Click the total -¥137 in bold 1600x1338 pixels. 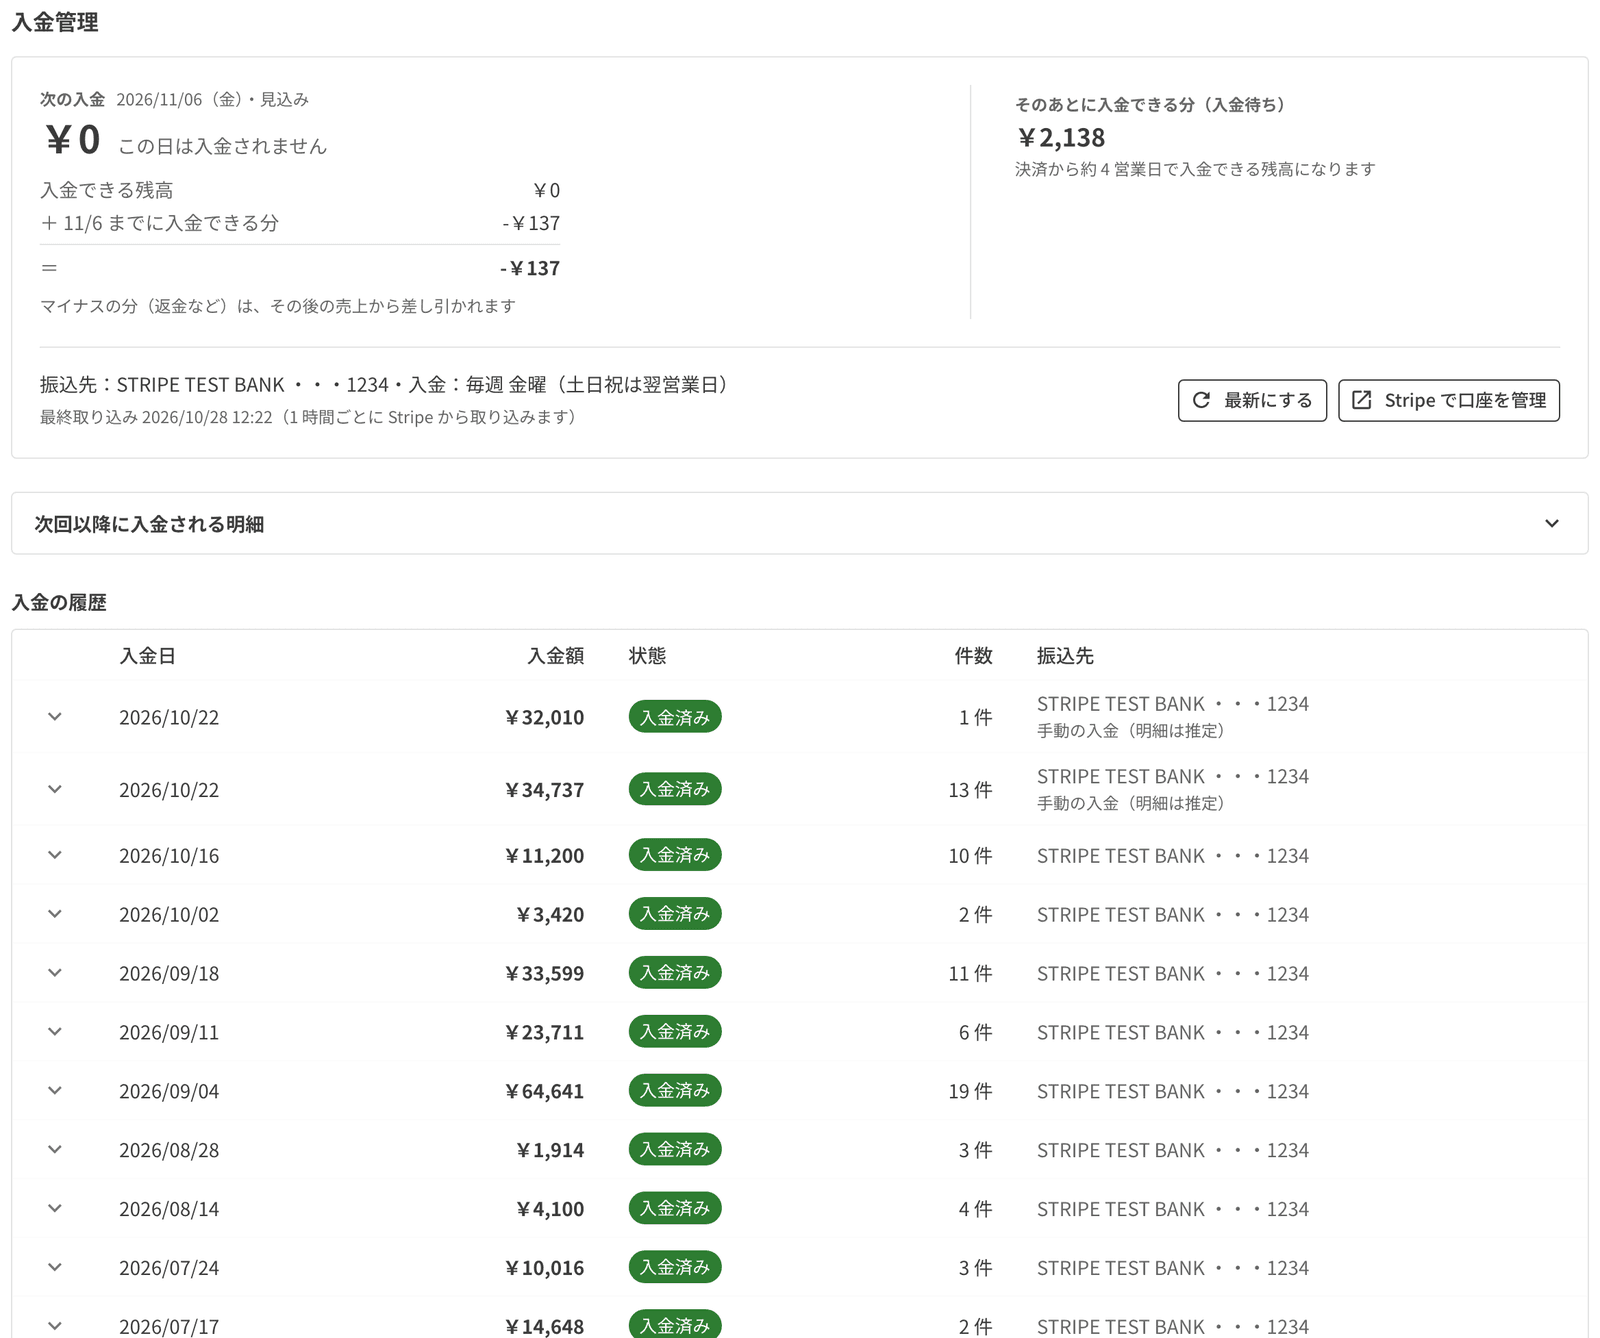[x=530, y=268]
